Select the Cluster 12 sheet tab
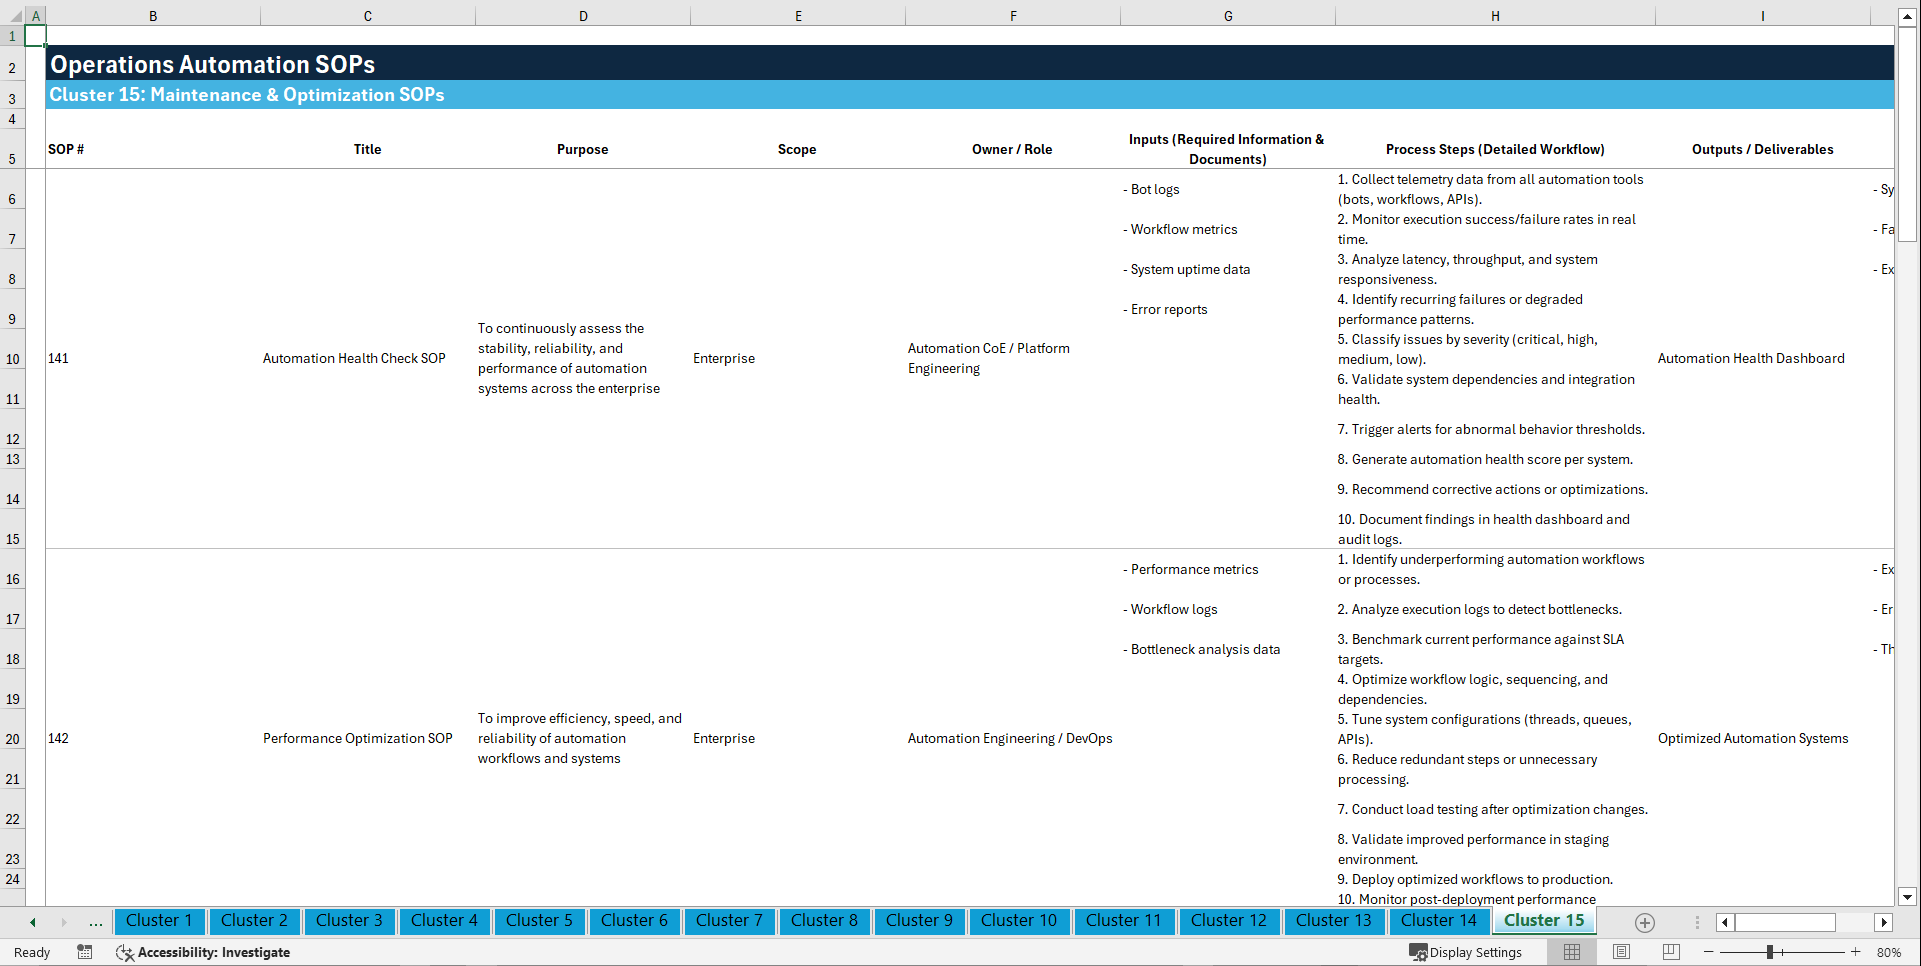The width and height of the screenshot is (1921, 966). [x=1229, y=921]
